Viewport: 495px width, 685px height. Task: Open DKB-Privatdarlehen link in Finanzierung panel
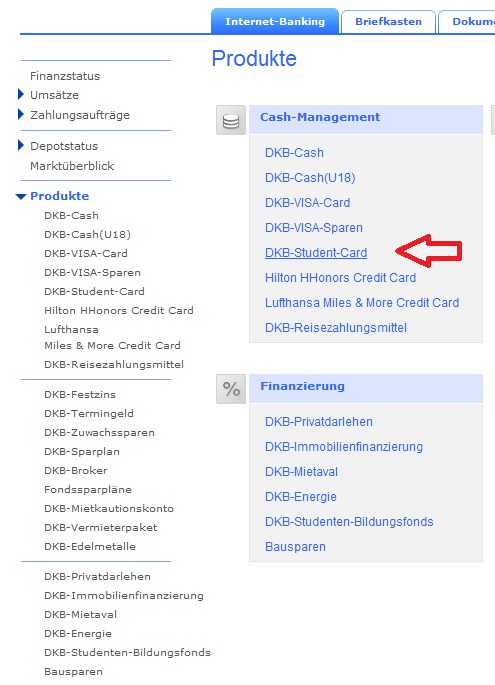pos(318,422)
